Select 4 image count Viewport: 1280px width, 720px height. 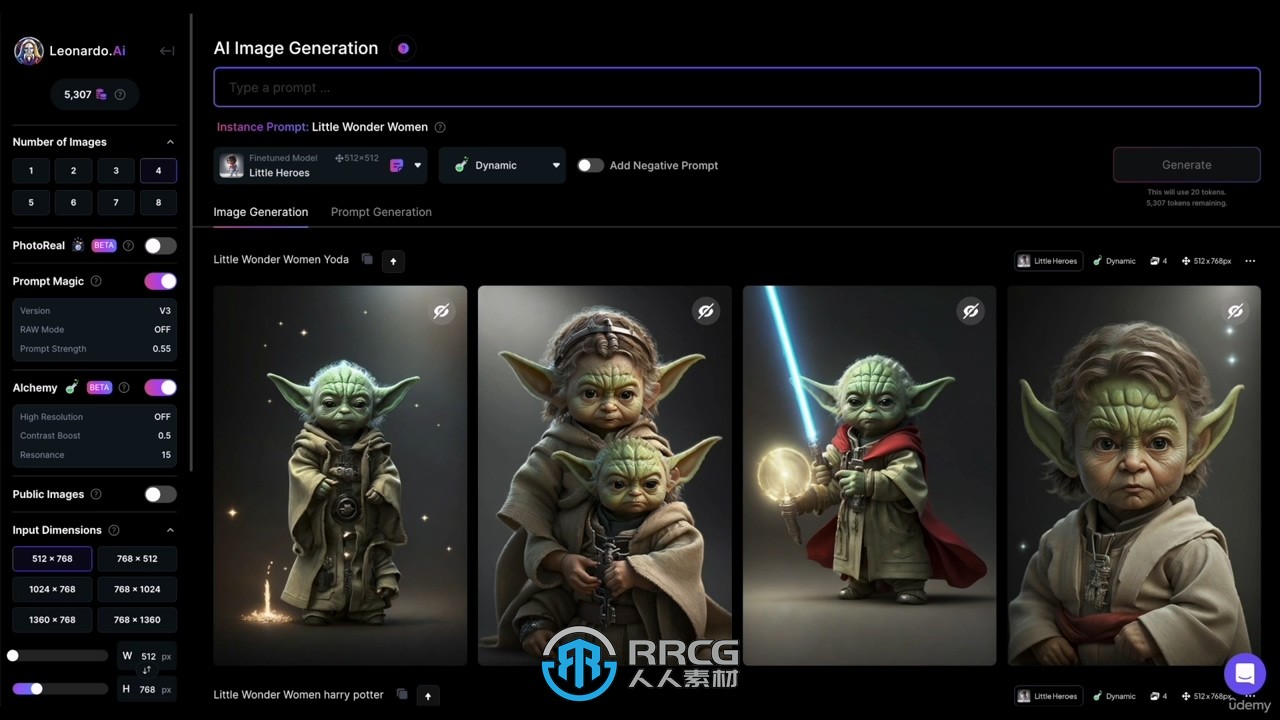pos(158,171)
